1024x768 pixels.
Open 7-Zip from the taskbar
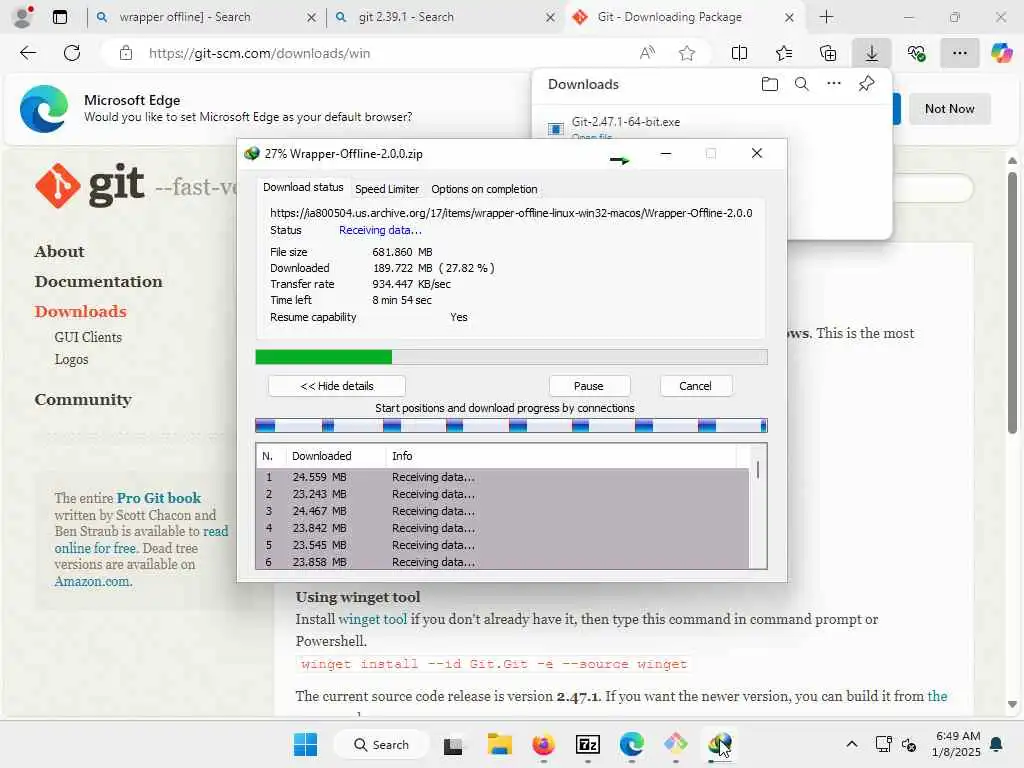click(x=588, y=744)
